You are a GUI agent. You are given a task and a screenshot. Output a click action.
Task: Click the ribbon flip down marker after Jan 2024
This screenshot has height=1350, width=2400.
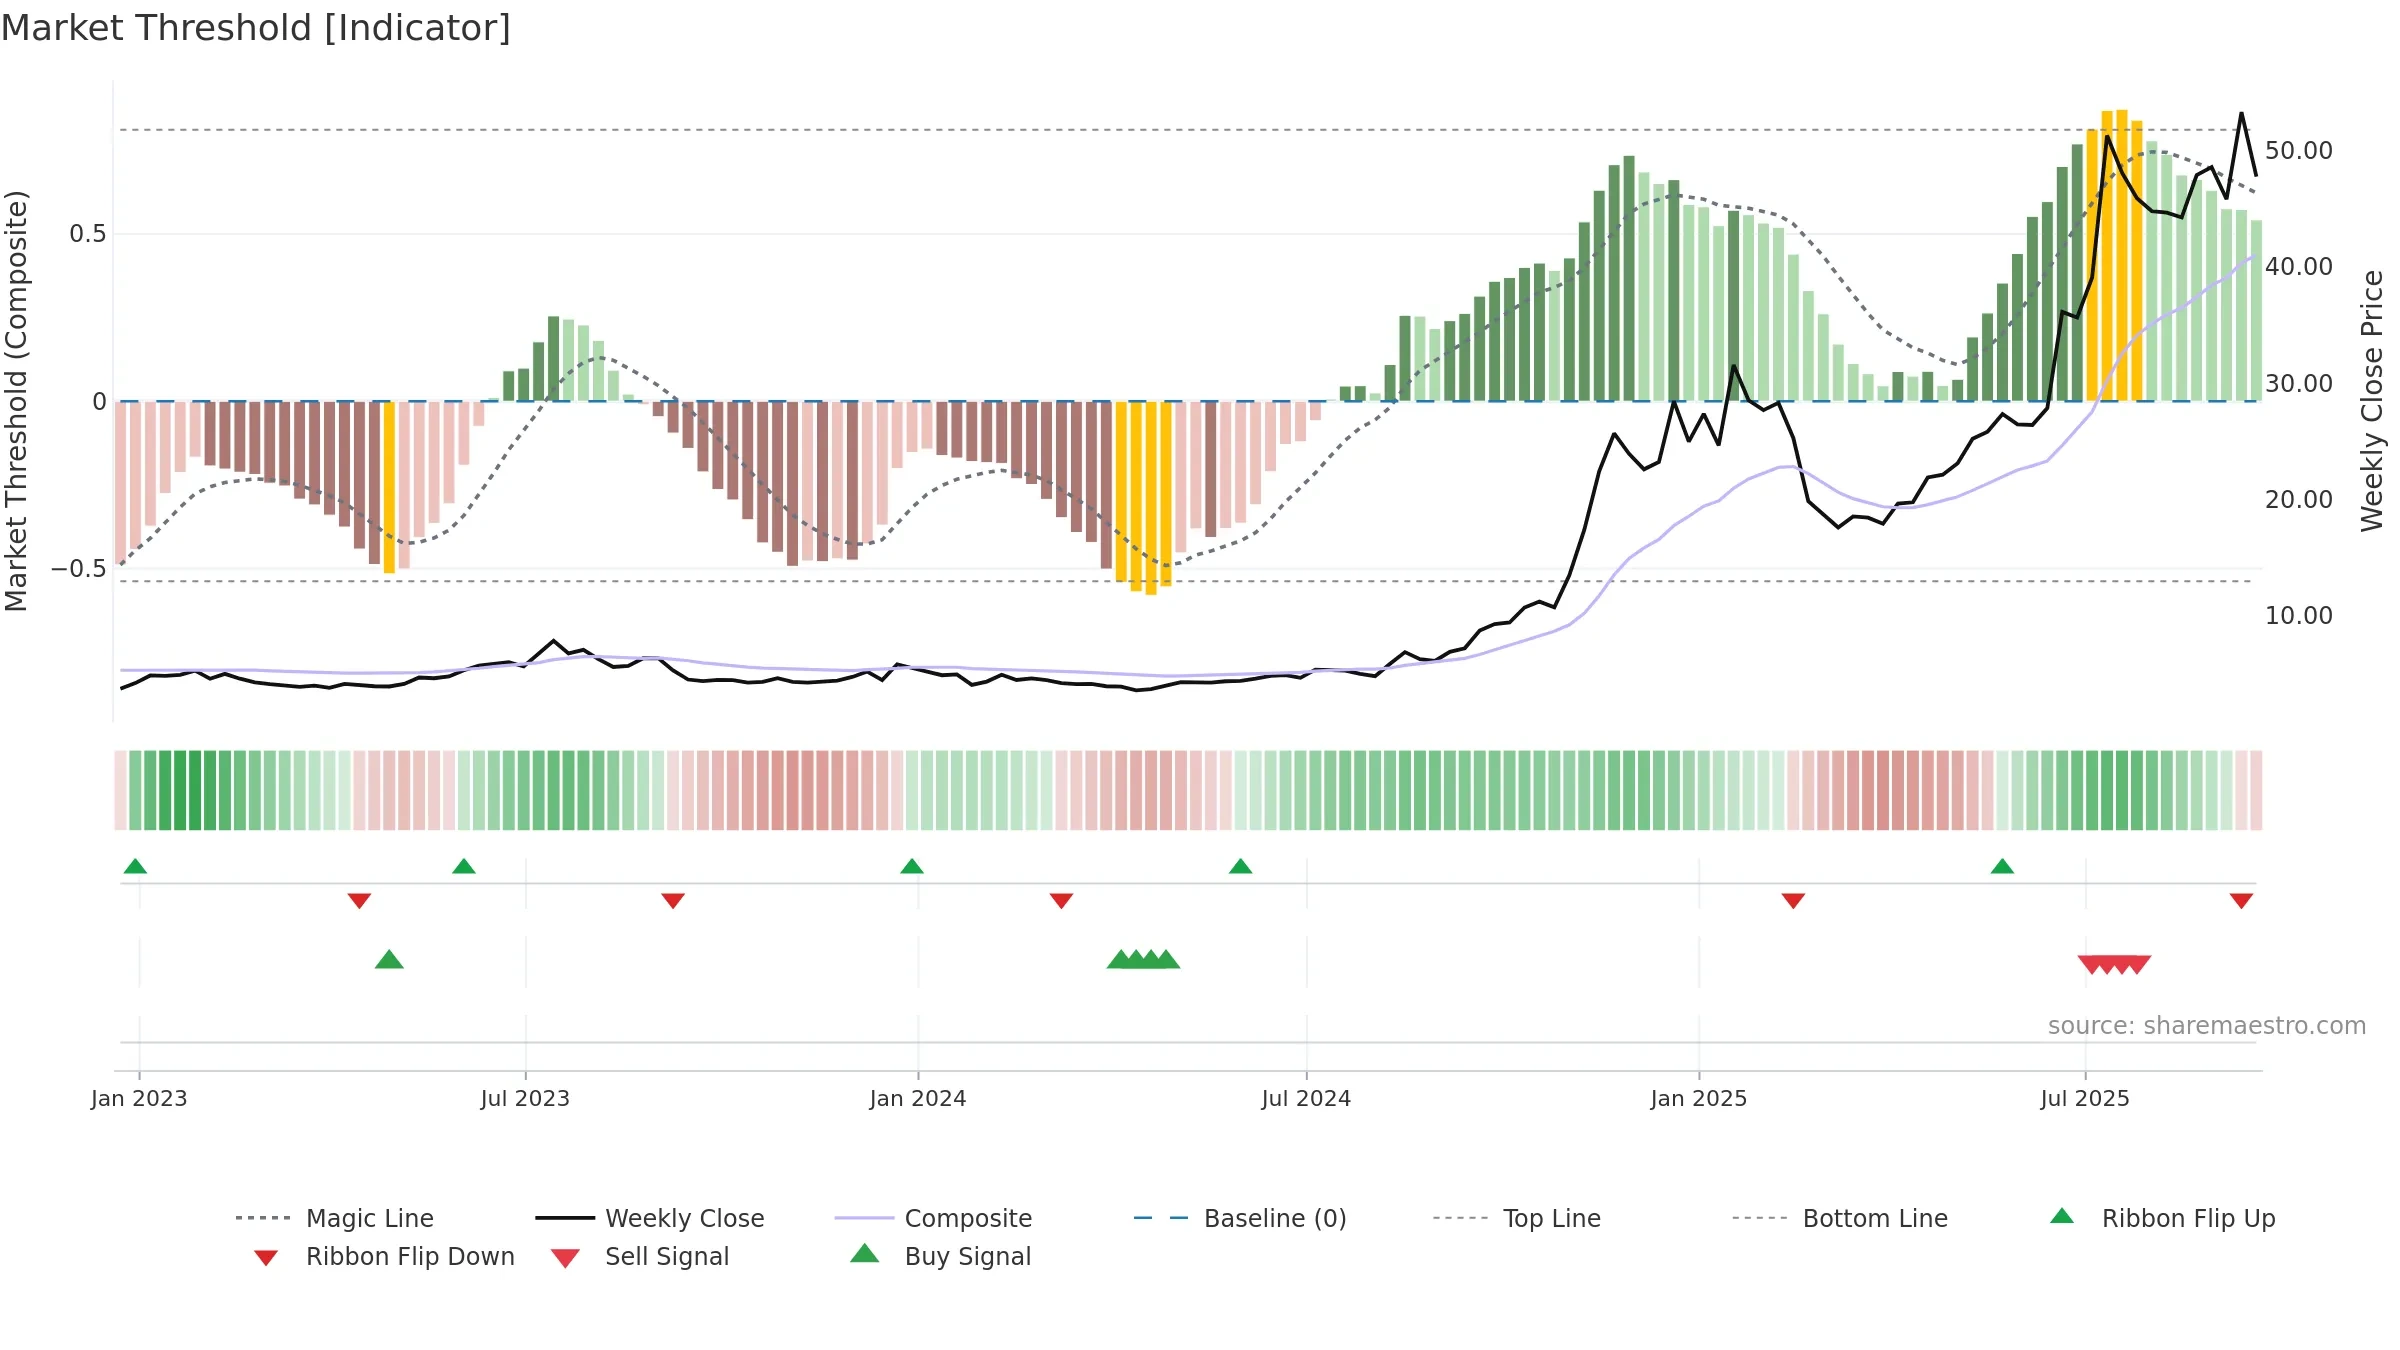click(x=1061, y=901)
